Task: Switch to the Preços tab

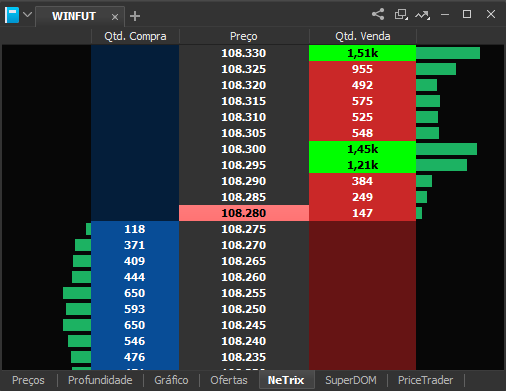Action: 28,380
